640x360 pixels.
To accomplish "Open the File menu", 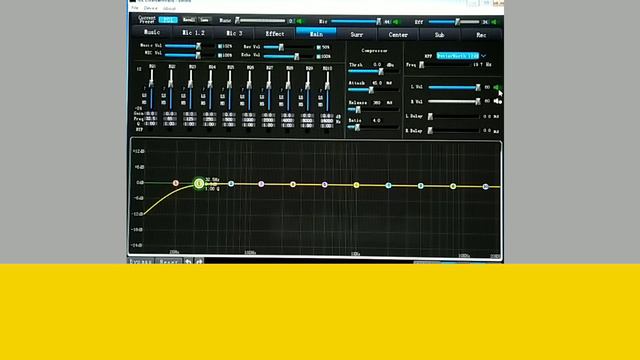I will point(135,8).
